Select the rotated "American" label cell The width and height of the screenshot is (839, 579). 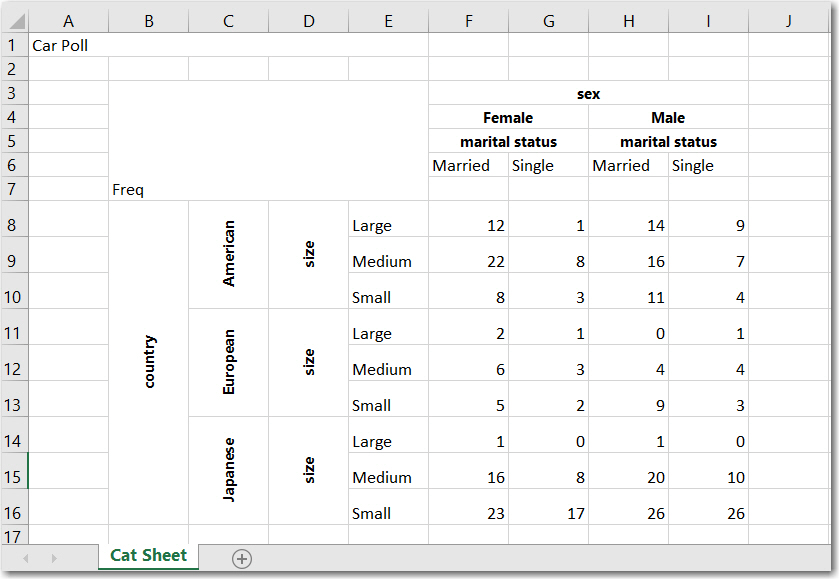point(229,254)
